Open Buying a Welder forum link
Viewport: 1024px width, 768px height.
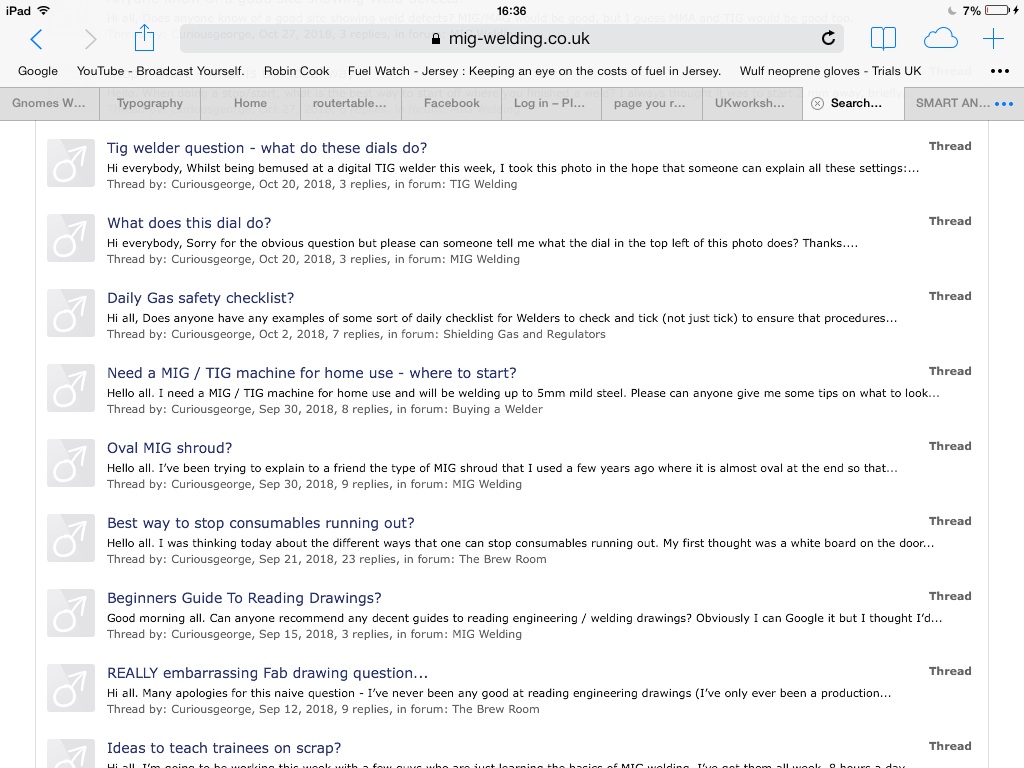[498, 409]
